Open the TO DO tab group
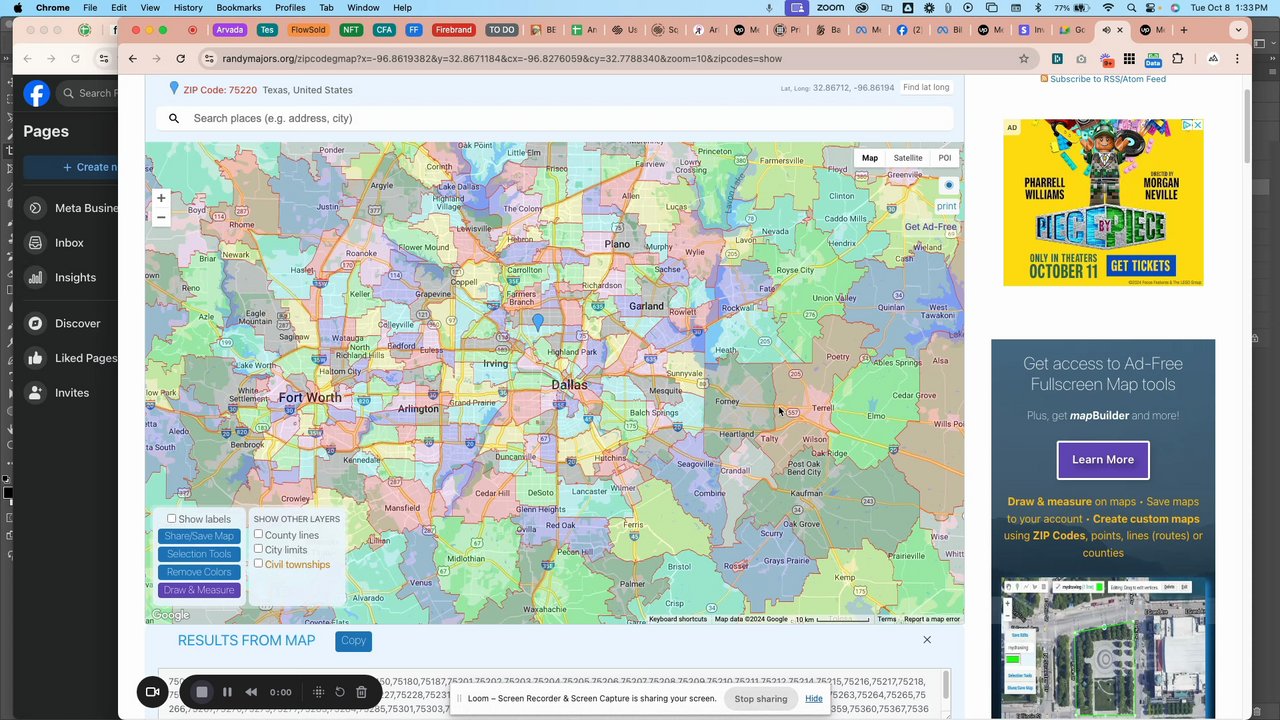This screenshot has width=1280, height=720. tap(501, 30)
